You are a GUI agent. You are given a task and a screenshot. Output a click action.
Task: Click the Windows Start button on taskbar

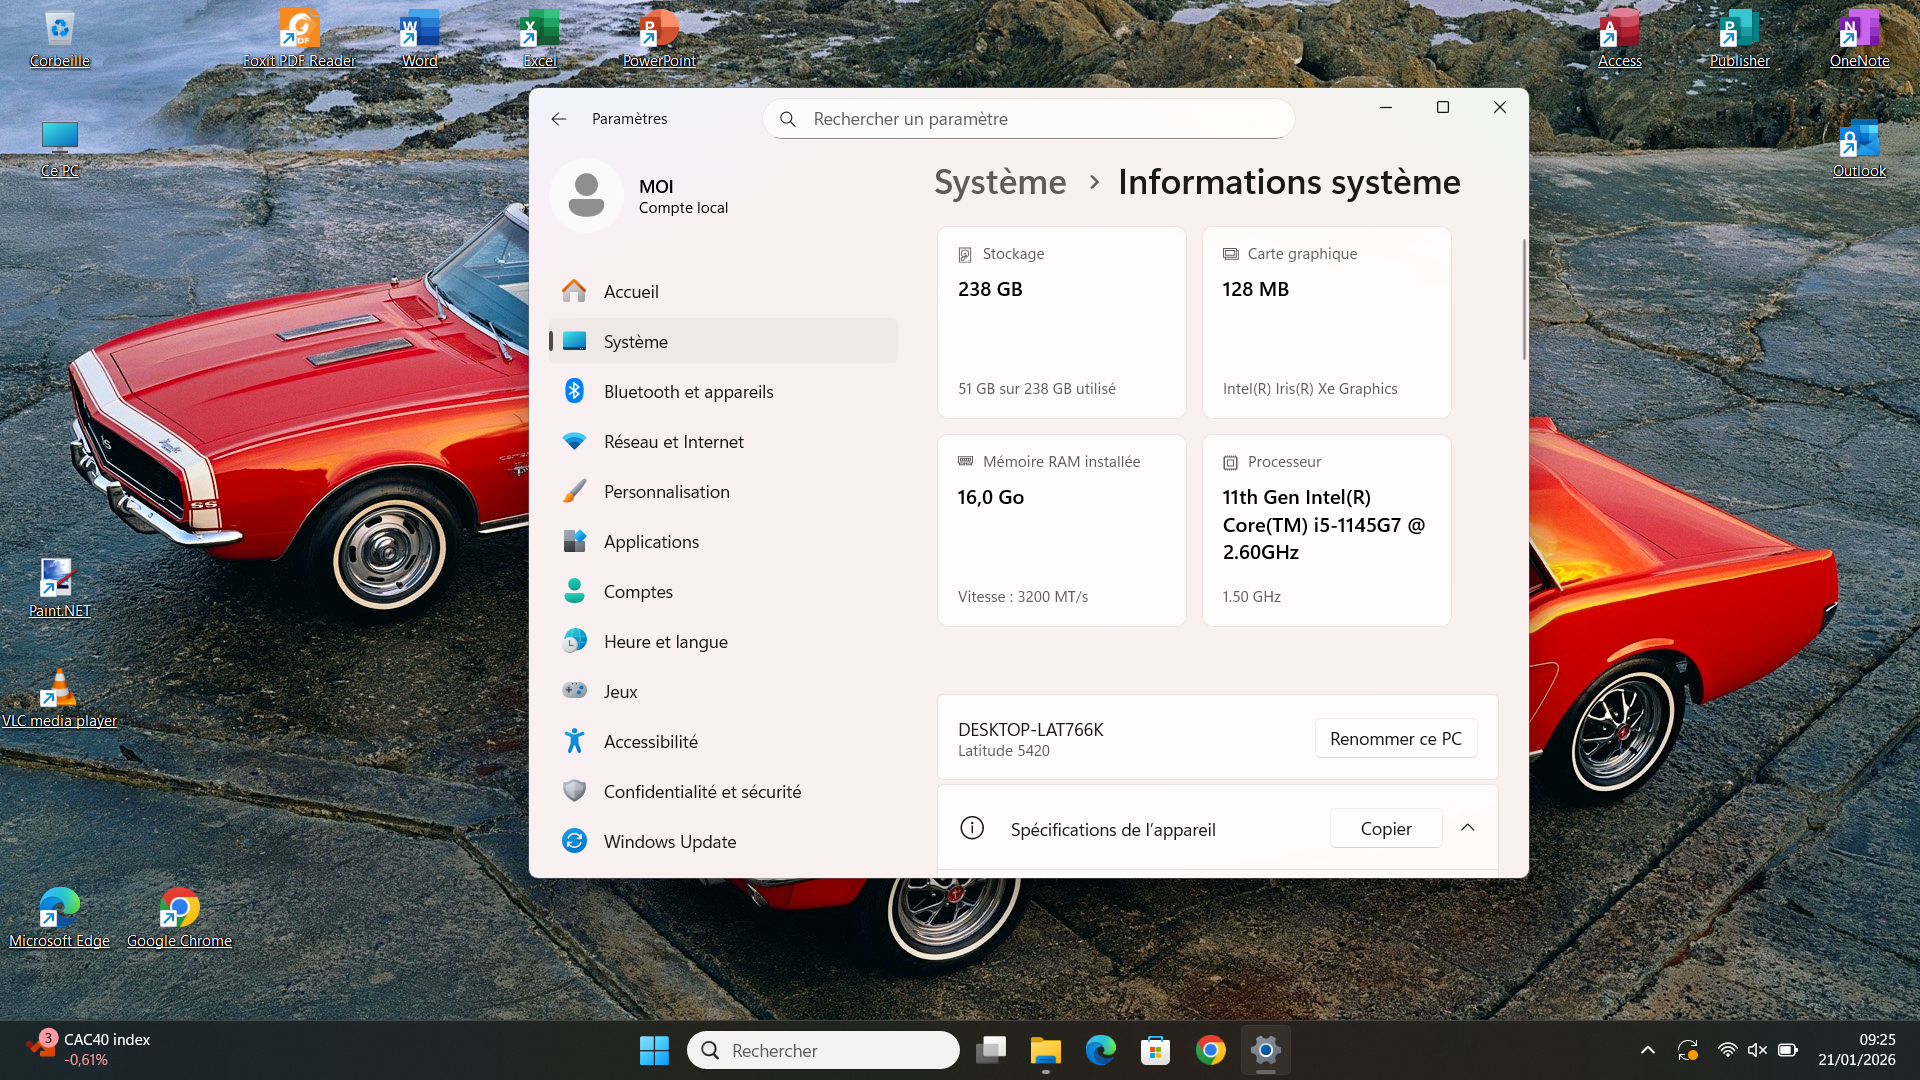(654, 1050)
